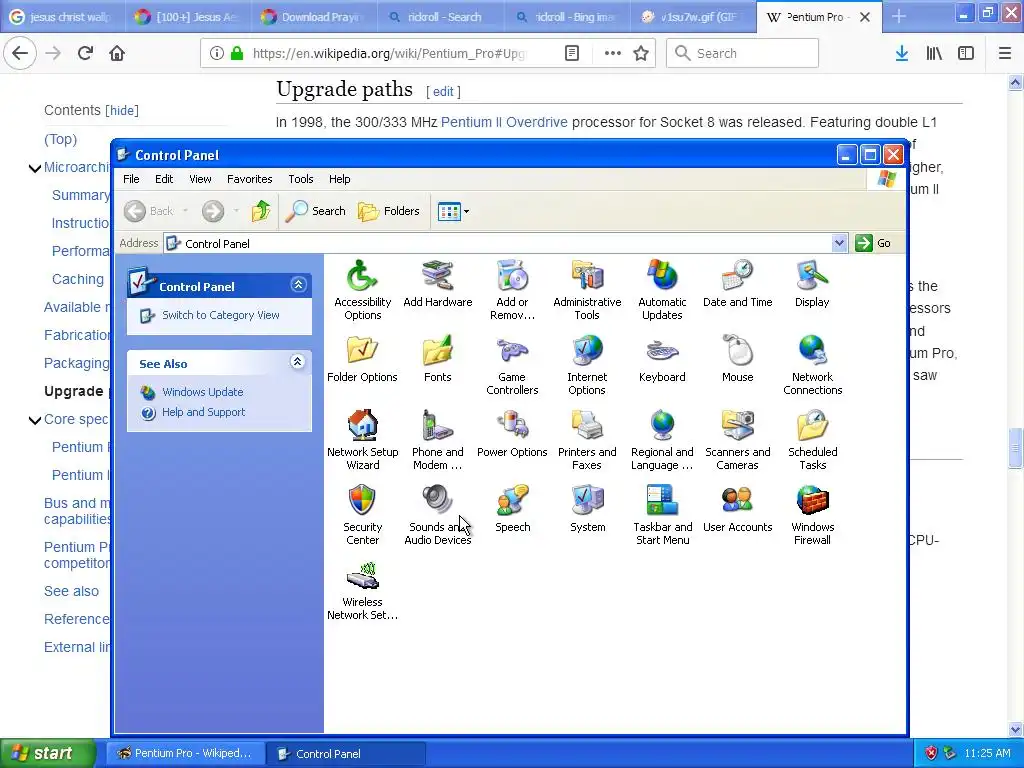
Task: Launch Network Setup Wizard
Action: (362, 440)
